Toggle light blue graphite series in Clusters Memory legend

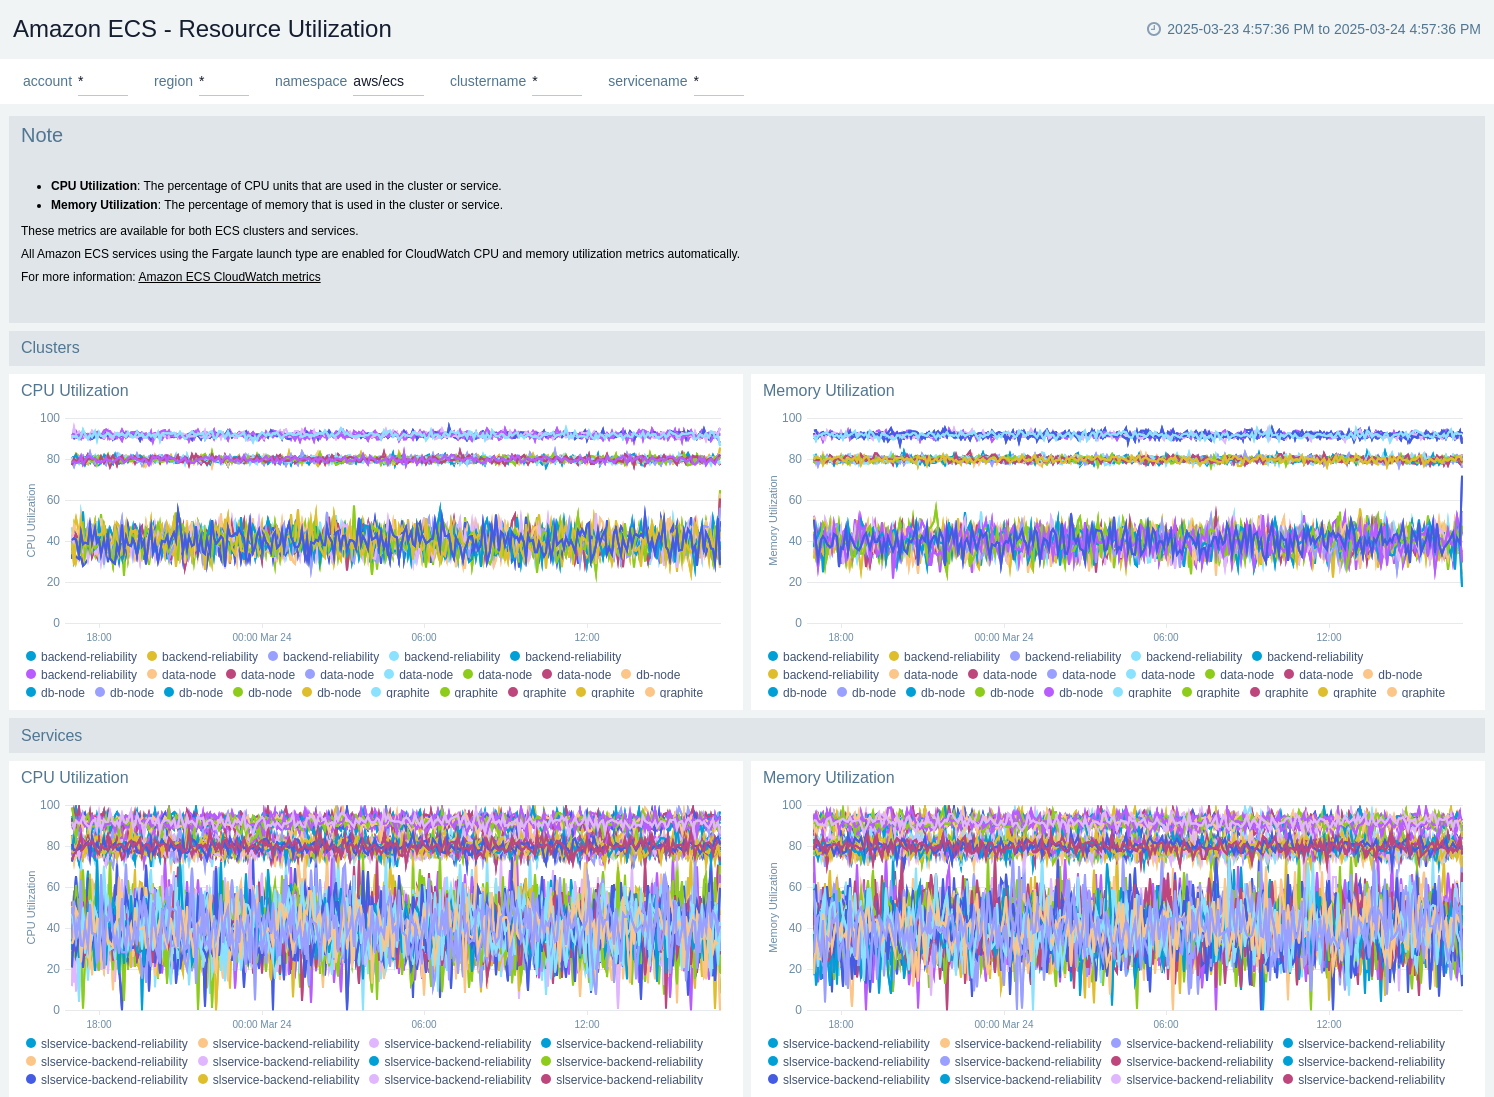(x=1142, y=693)
